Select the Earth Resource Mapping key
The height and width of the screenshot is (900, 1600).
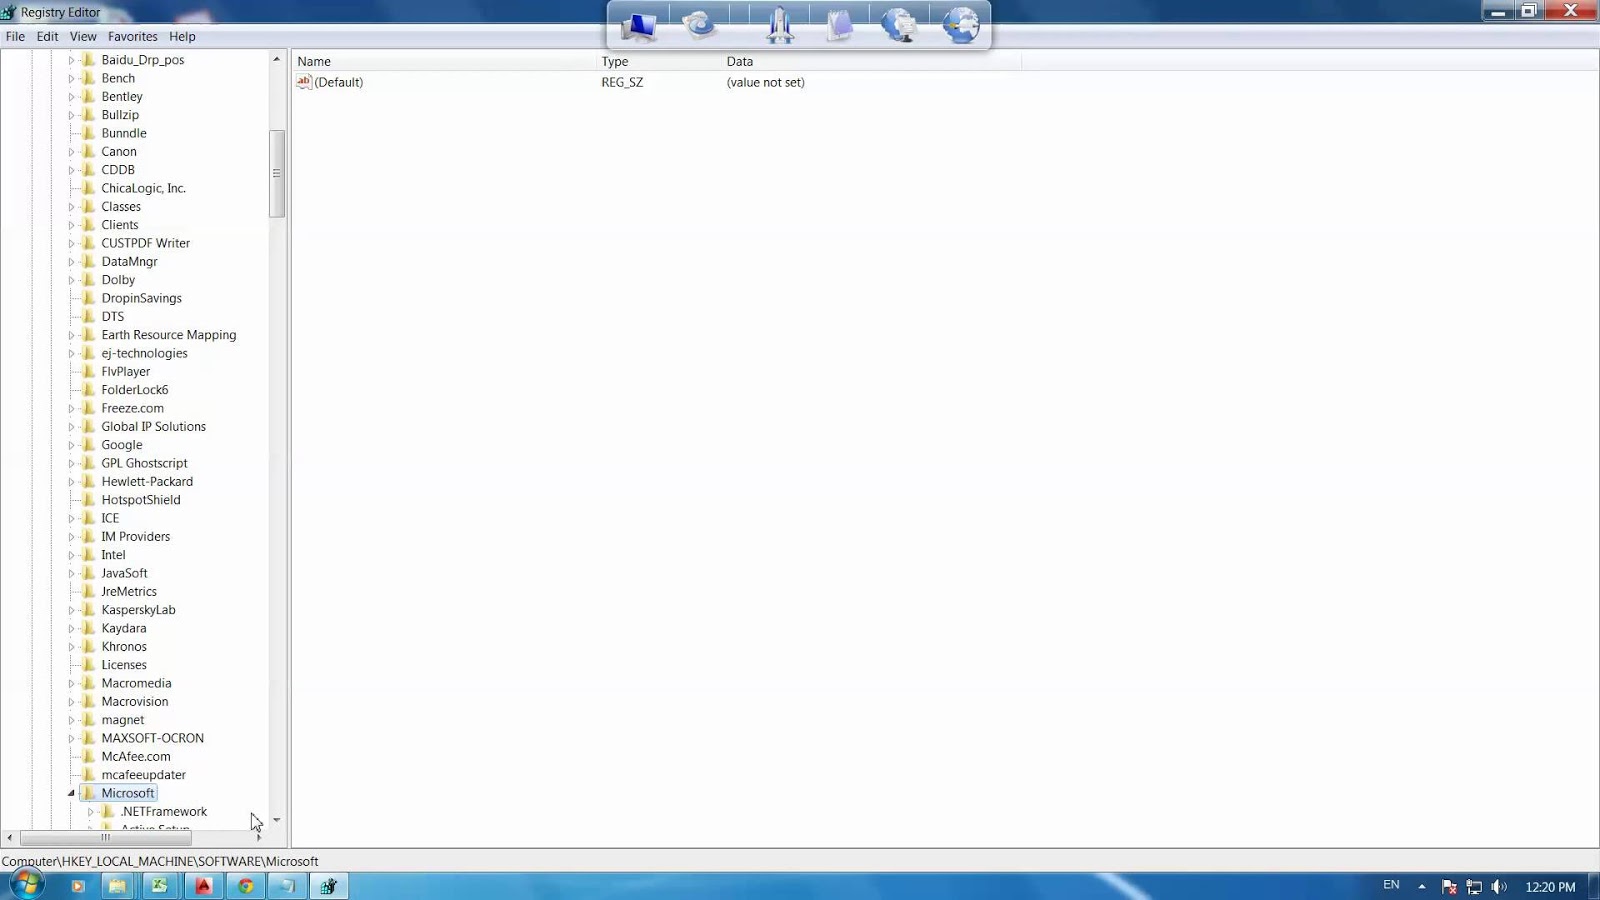(169, 335)
